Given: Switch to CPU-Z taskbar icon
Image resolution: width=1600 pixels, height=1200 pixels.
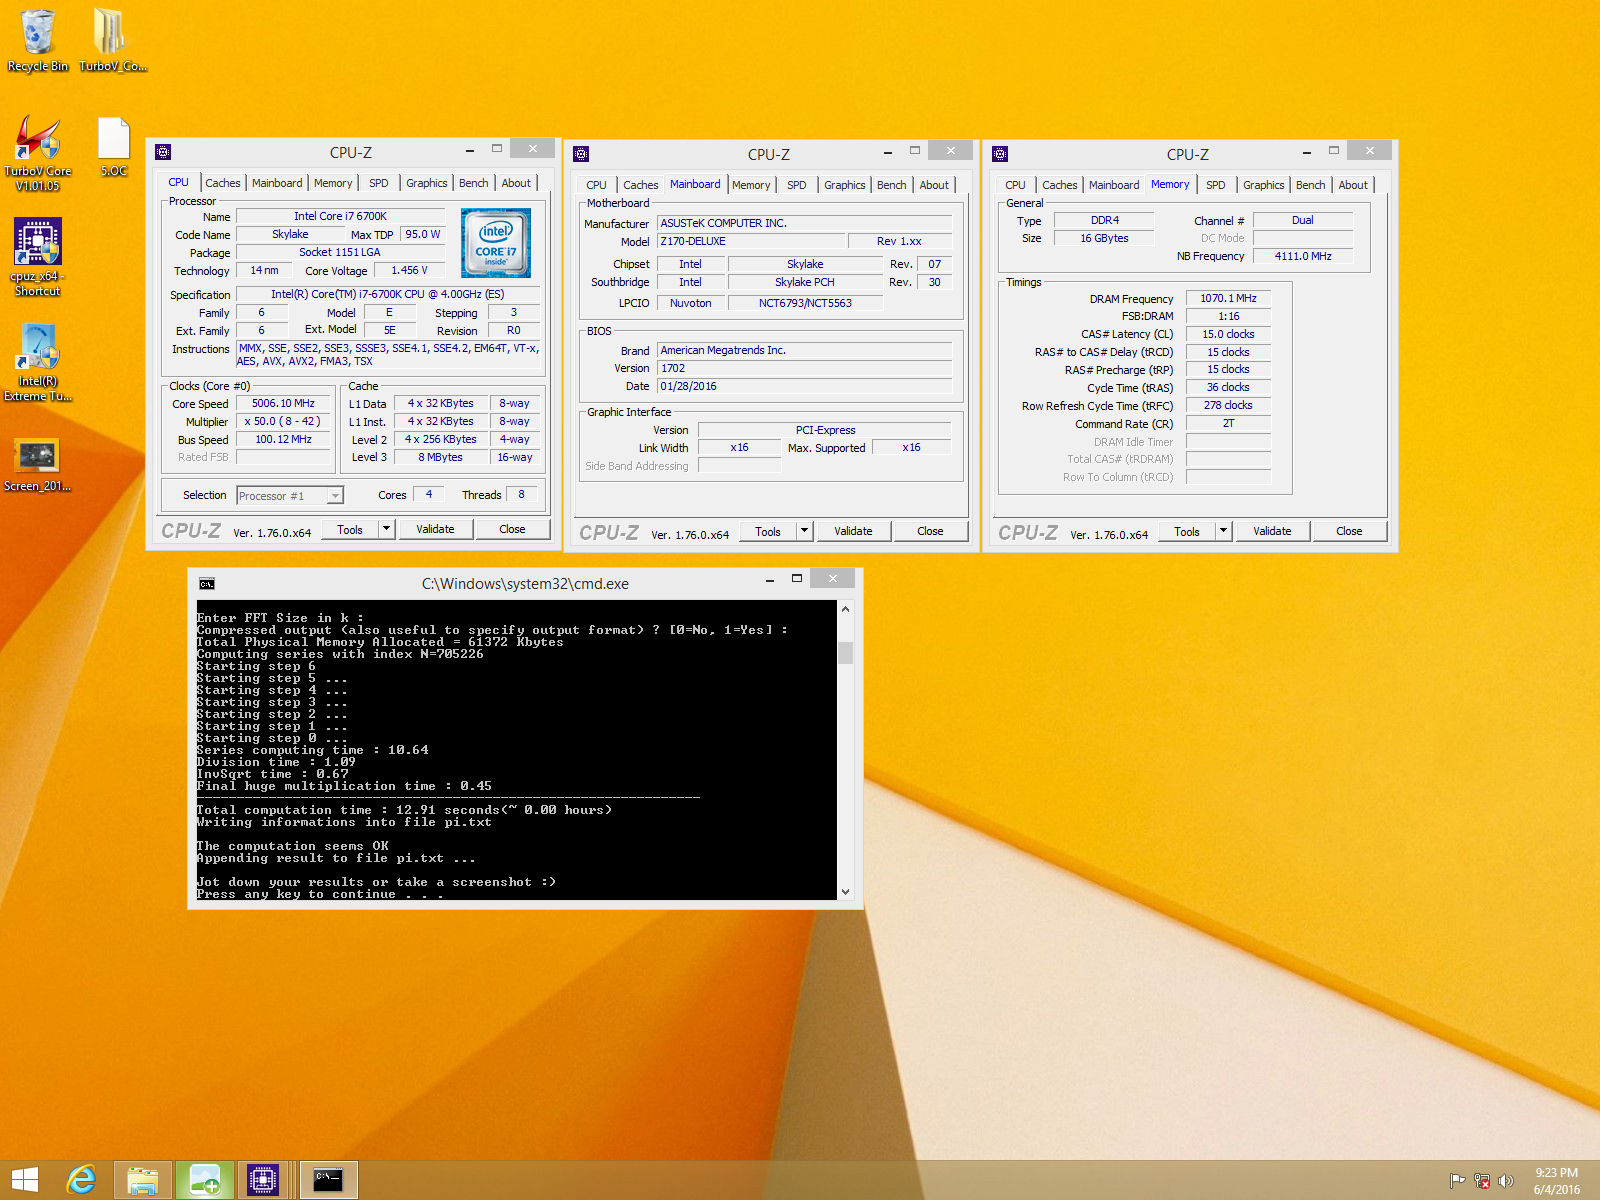Looking at the screenshot, I should tap(264, 1181).
